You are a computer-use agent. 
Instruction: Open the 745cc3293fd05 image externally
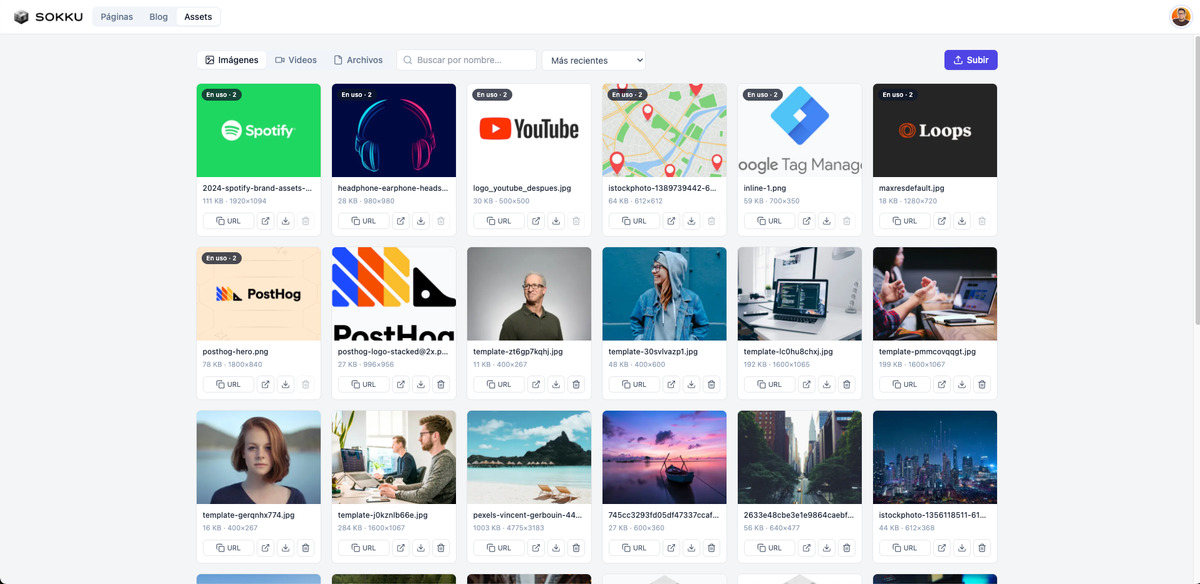[x=672, y=548]
